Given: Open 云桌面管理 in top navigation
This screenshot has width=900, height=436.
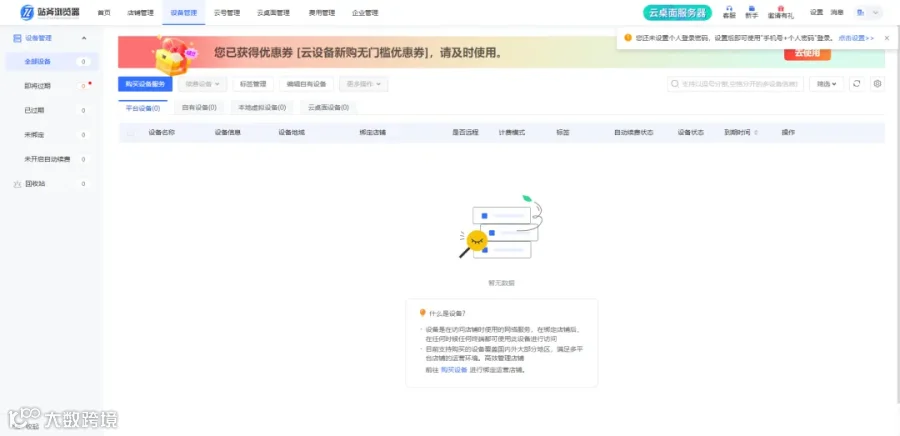Looking at the screenshot, I should point(273,13).
